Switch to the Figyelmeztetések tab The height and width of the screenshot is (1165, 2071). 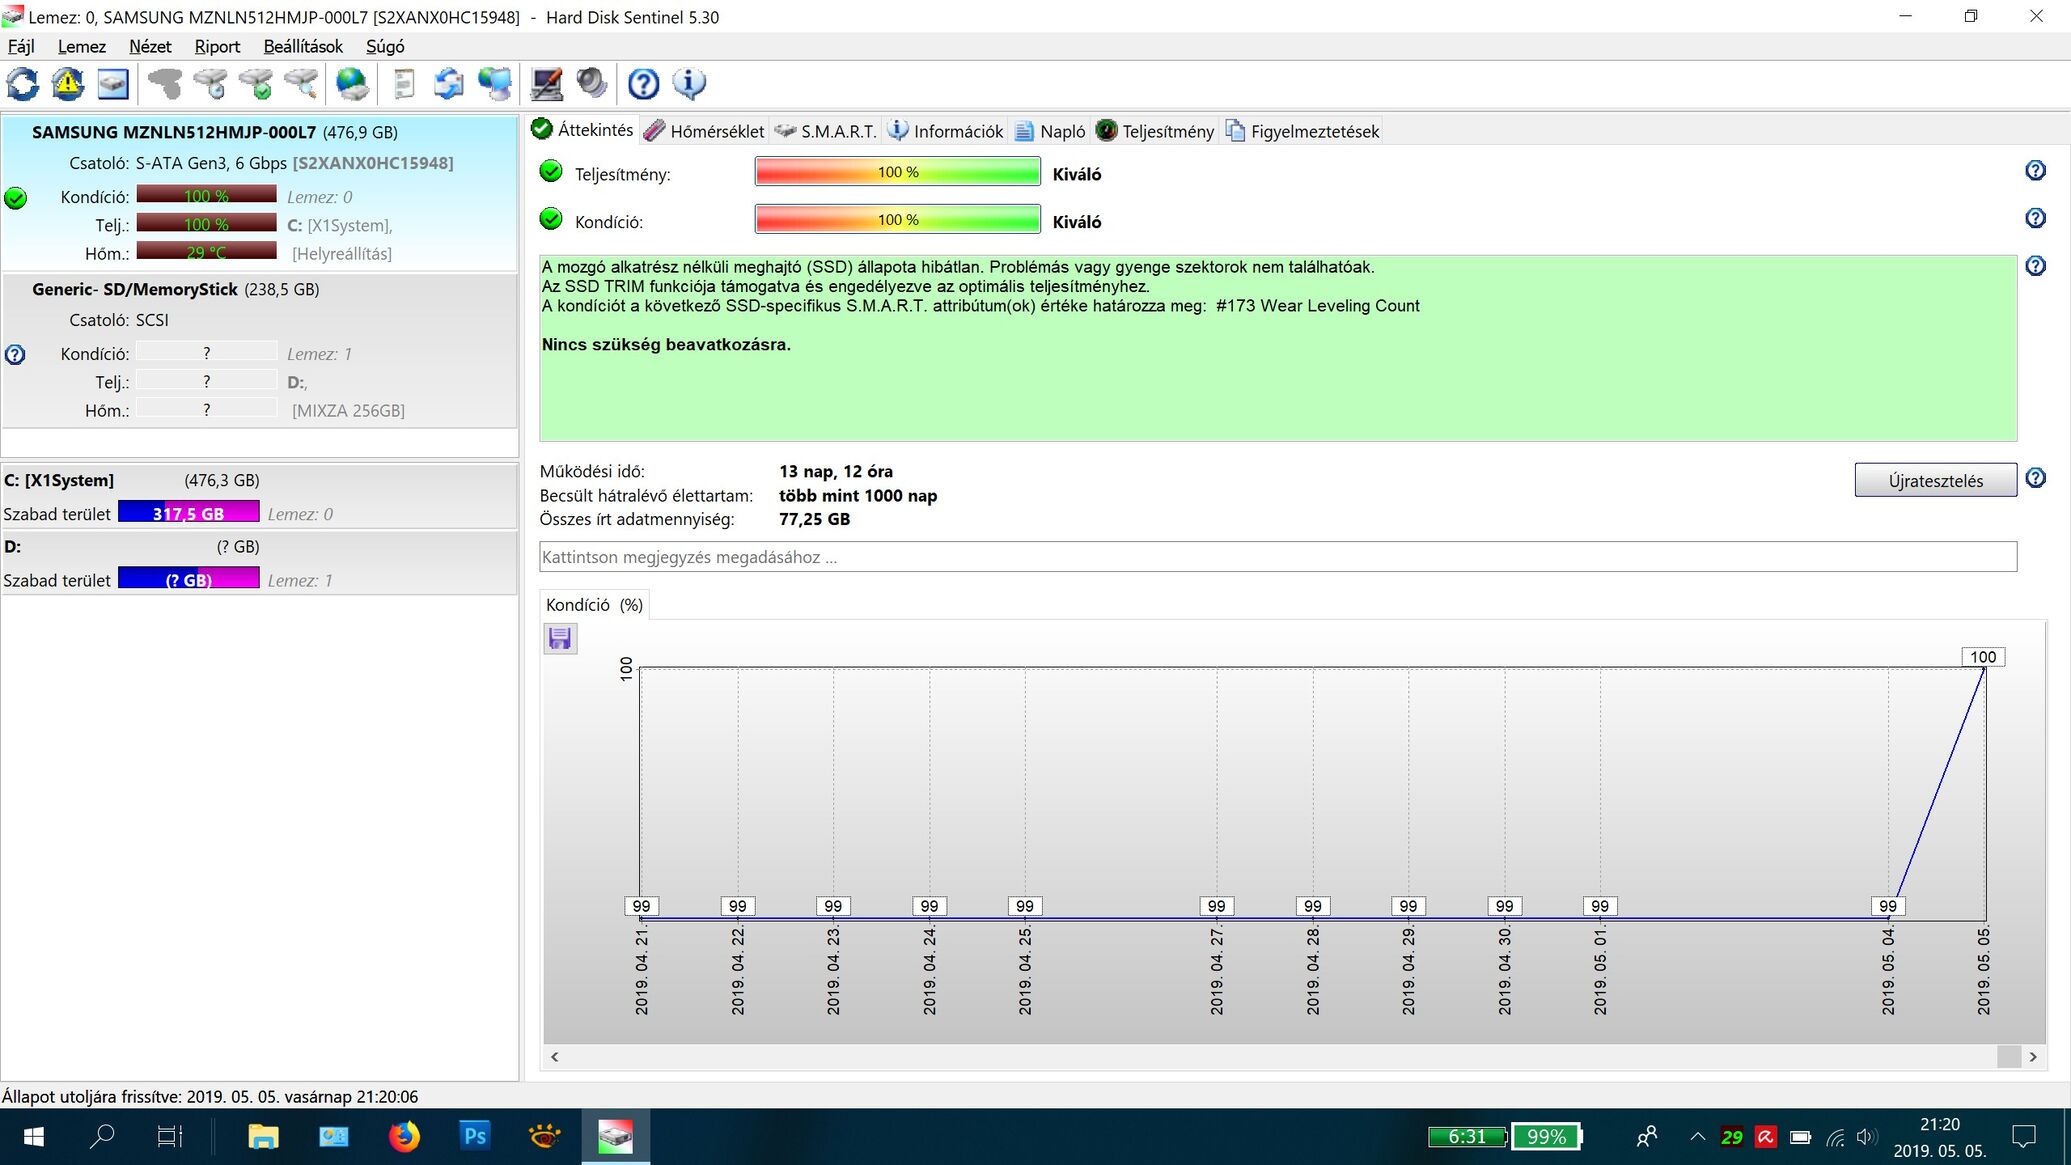[x=1302, y=131]
